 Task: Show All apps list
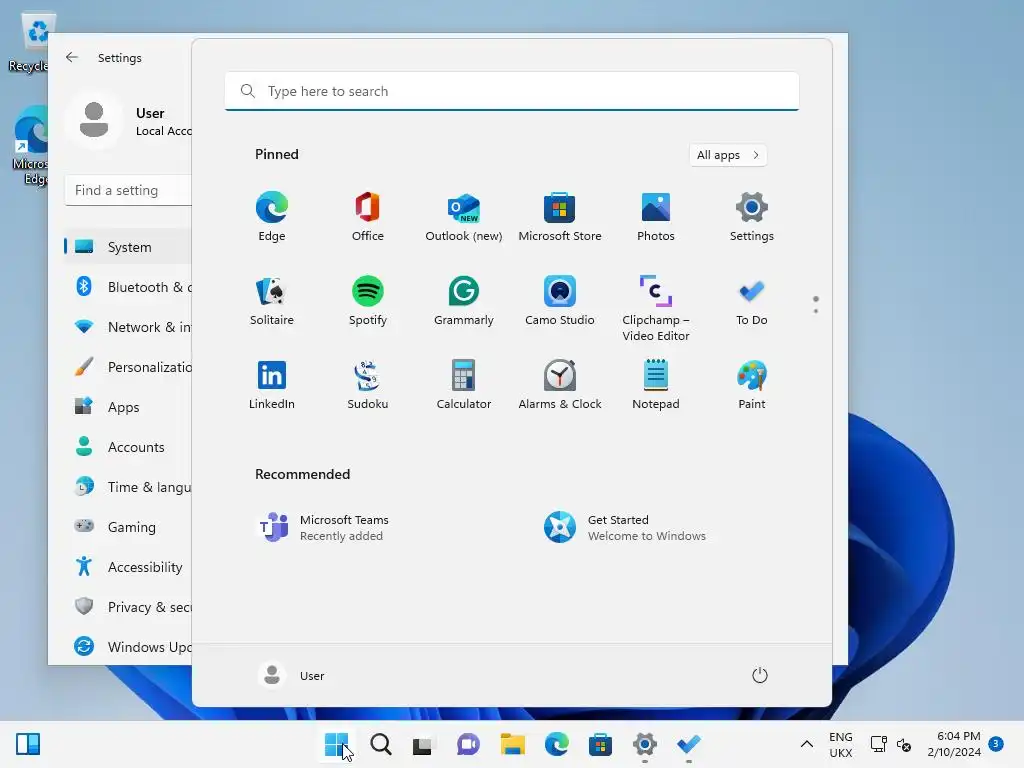pos(728,155)
